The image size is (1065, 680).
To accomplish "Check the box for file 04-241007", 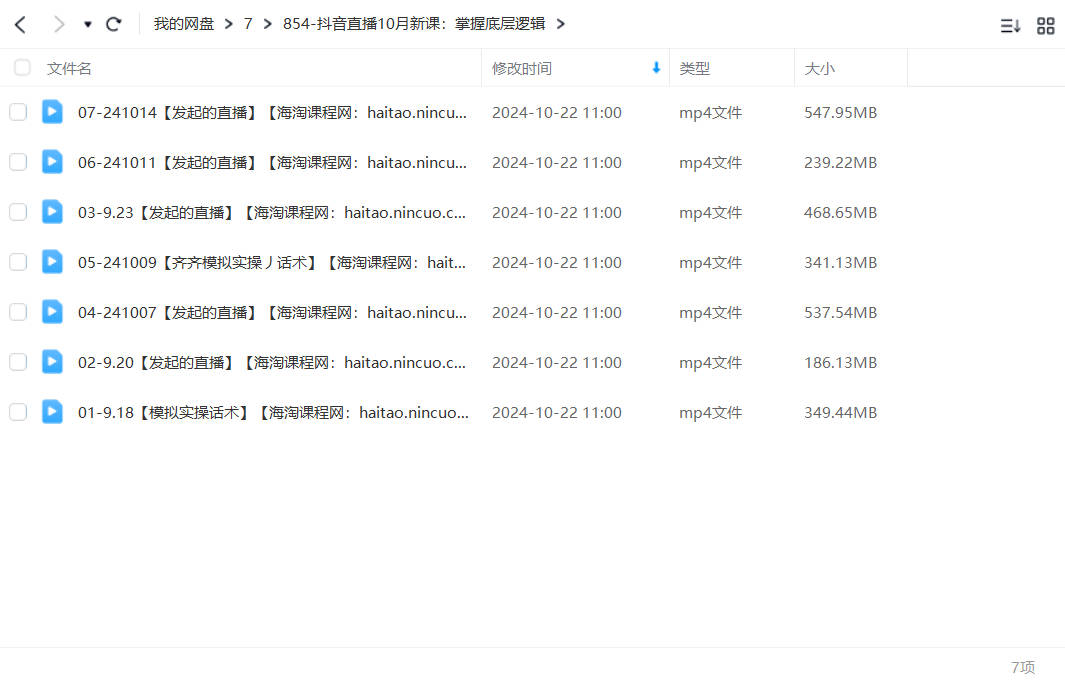I will 18,312.
